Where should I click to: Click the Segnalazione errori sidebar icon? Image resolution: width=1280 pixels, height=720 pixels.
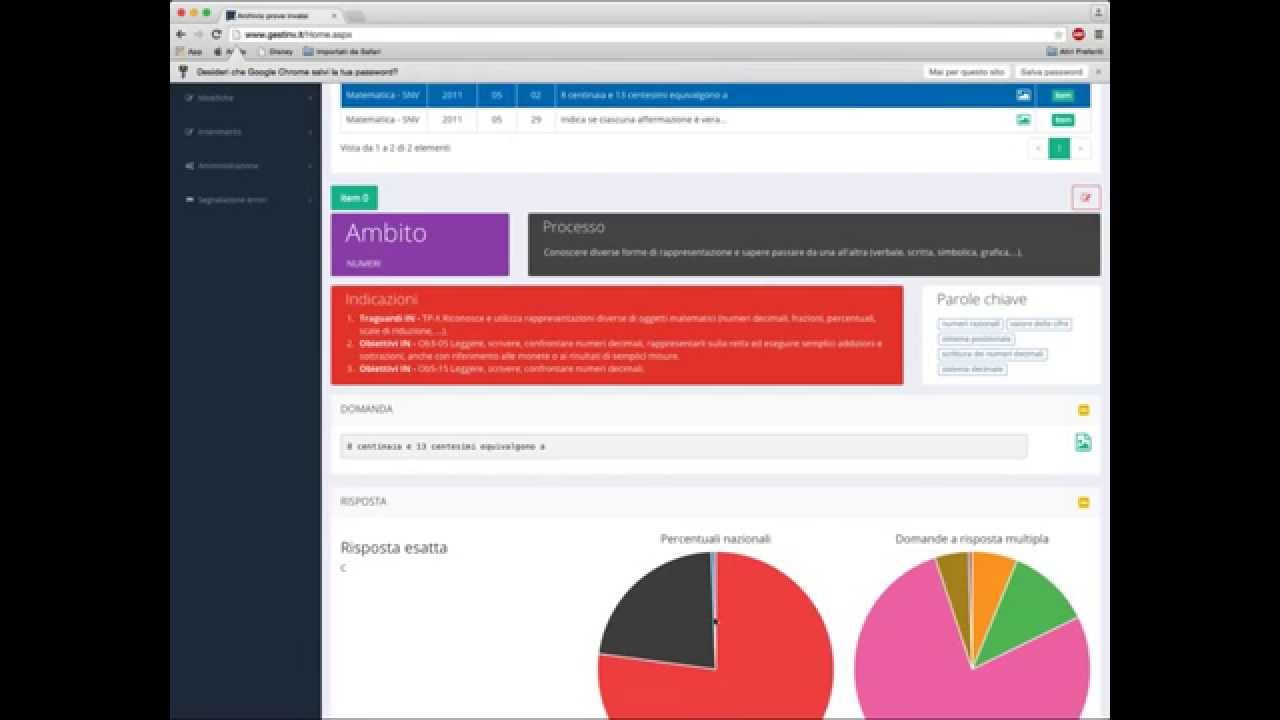click(x=189, y=200)
